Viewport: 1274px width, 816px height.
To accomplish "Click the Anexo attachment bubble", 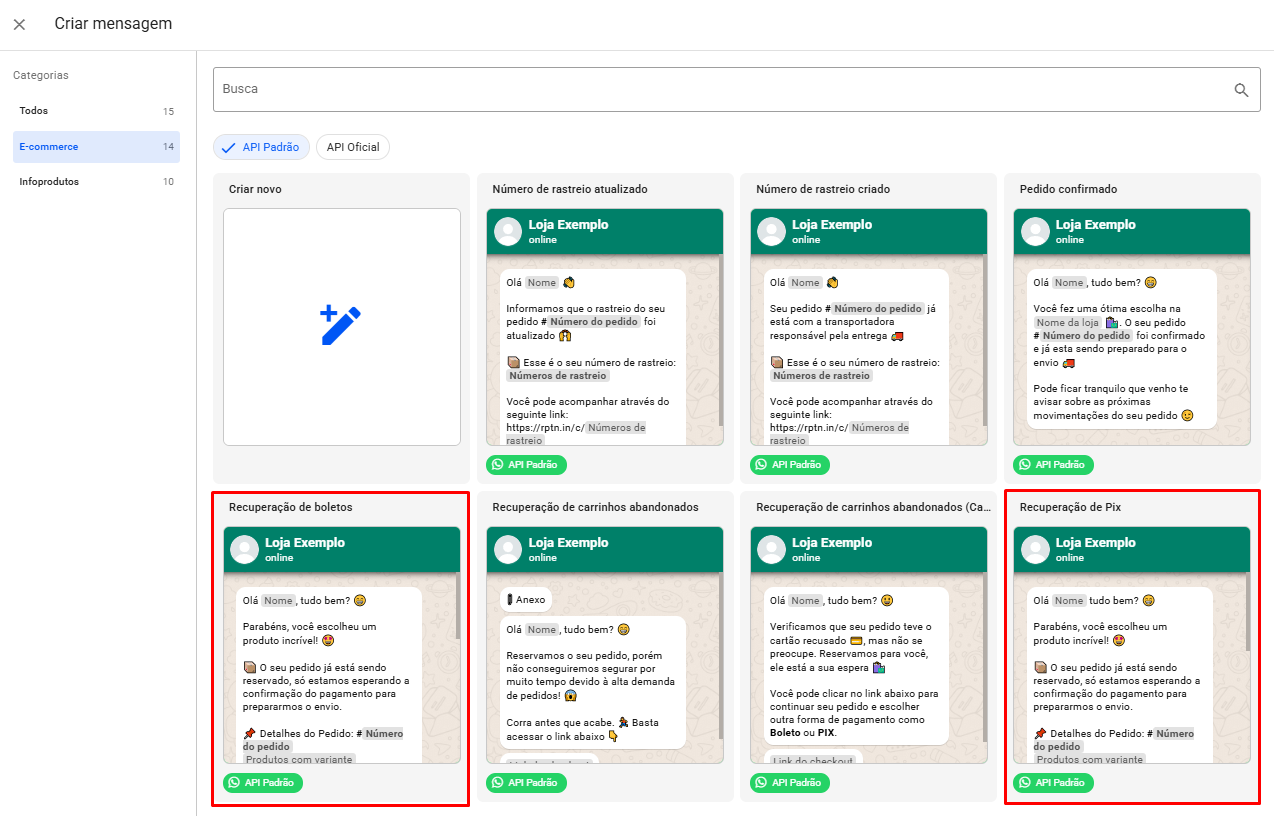I will pos(525,600).
